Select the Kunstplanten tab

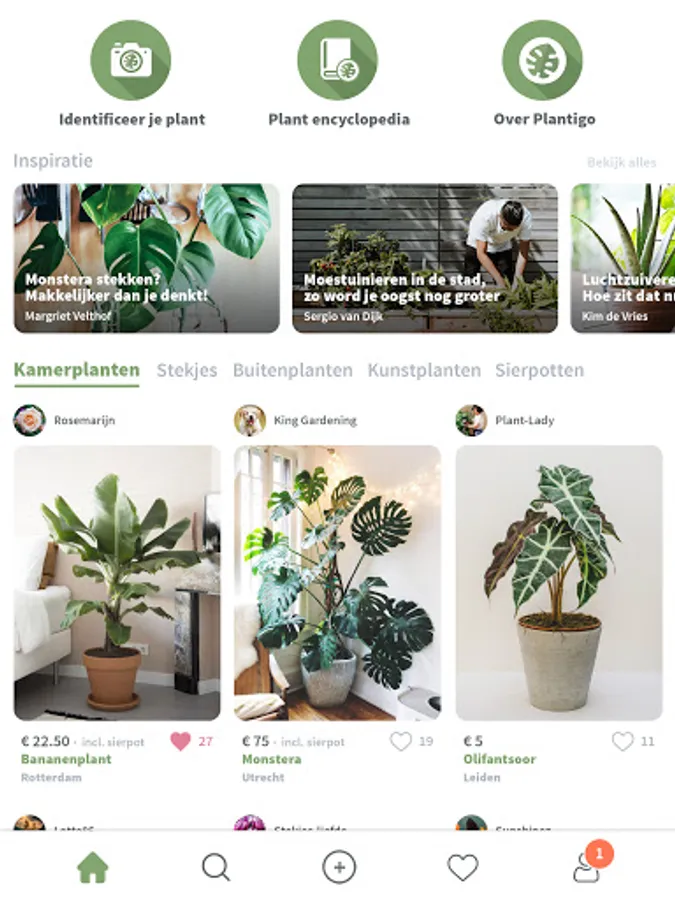pyautogui.click(x=424, y=370)
